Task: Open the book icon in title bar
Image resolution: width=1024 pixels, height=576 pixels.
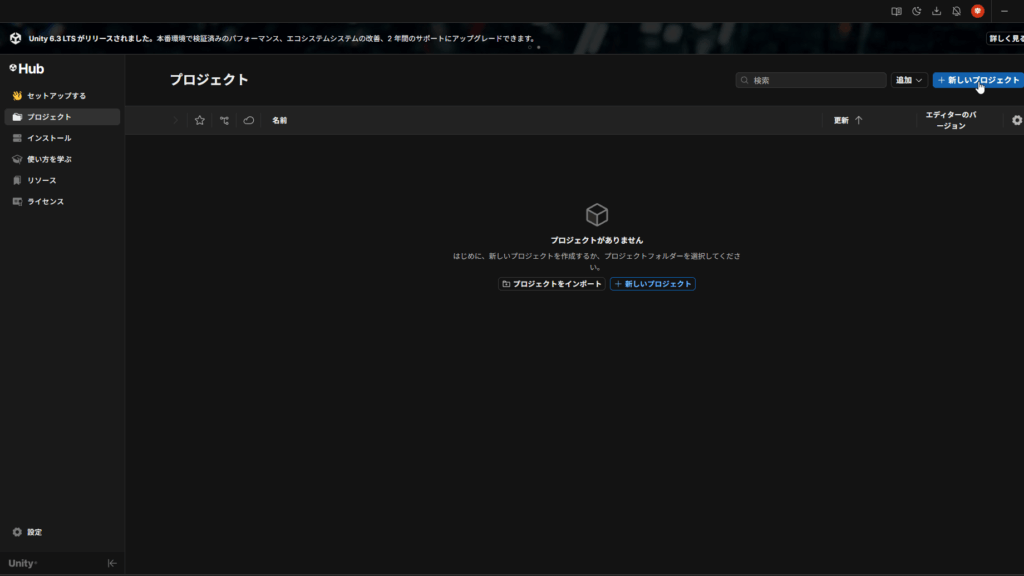Action: click(897, 11)
